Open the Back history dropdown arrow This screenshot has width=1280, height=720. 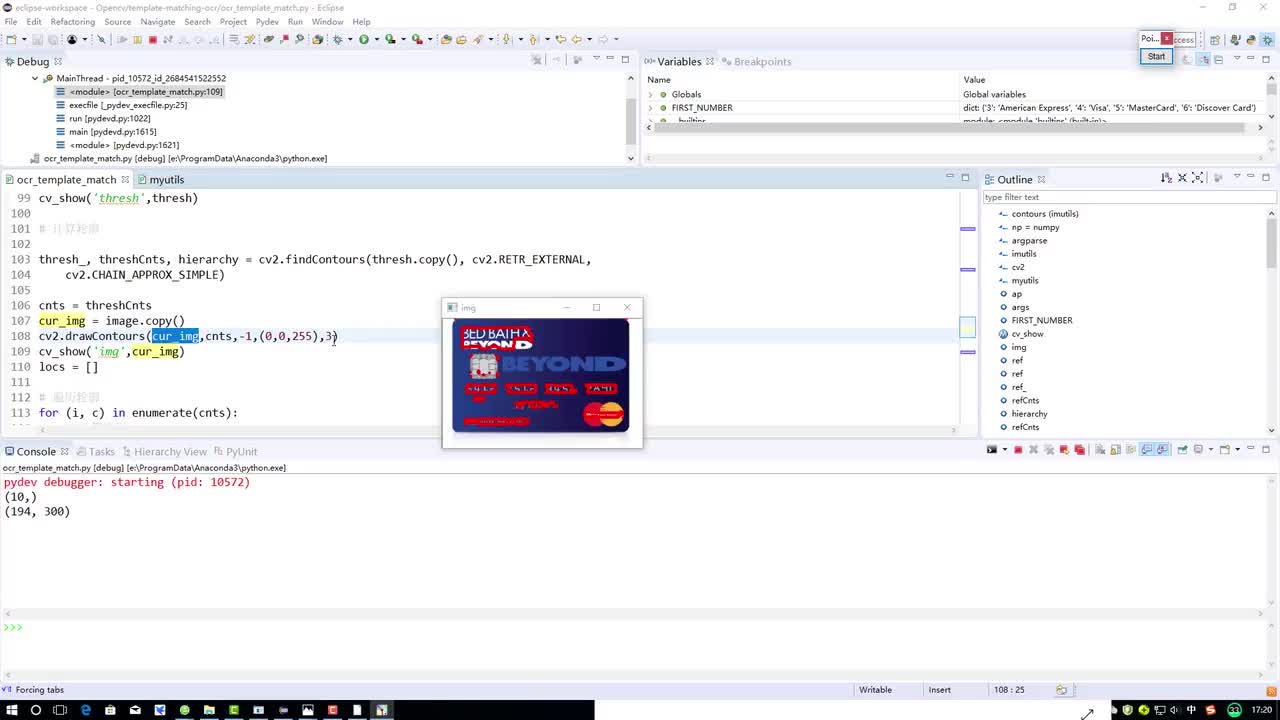pos(589,40)
